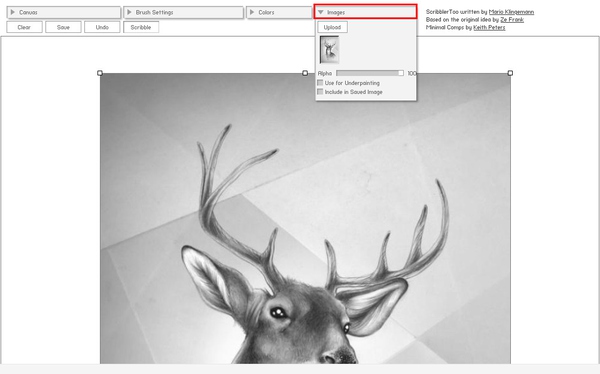
Task: Upload a new image
Action: tap(332, 27)
